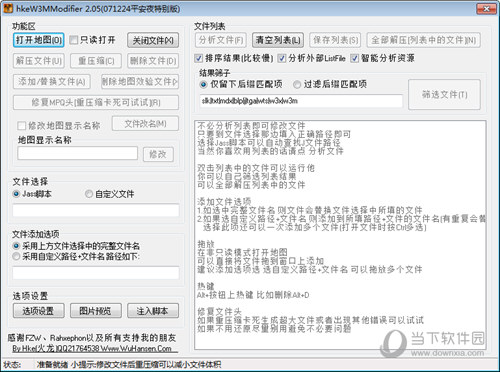This screenshot has width=500, height=372.
Task: Click the line 可以全部解压列表中的文件
Action: [251, 185]
